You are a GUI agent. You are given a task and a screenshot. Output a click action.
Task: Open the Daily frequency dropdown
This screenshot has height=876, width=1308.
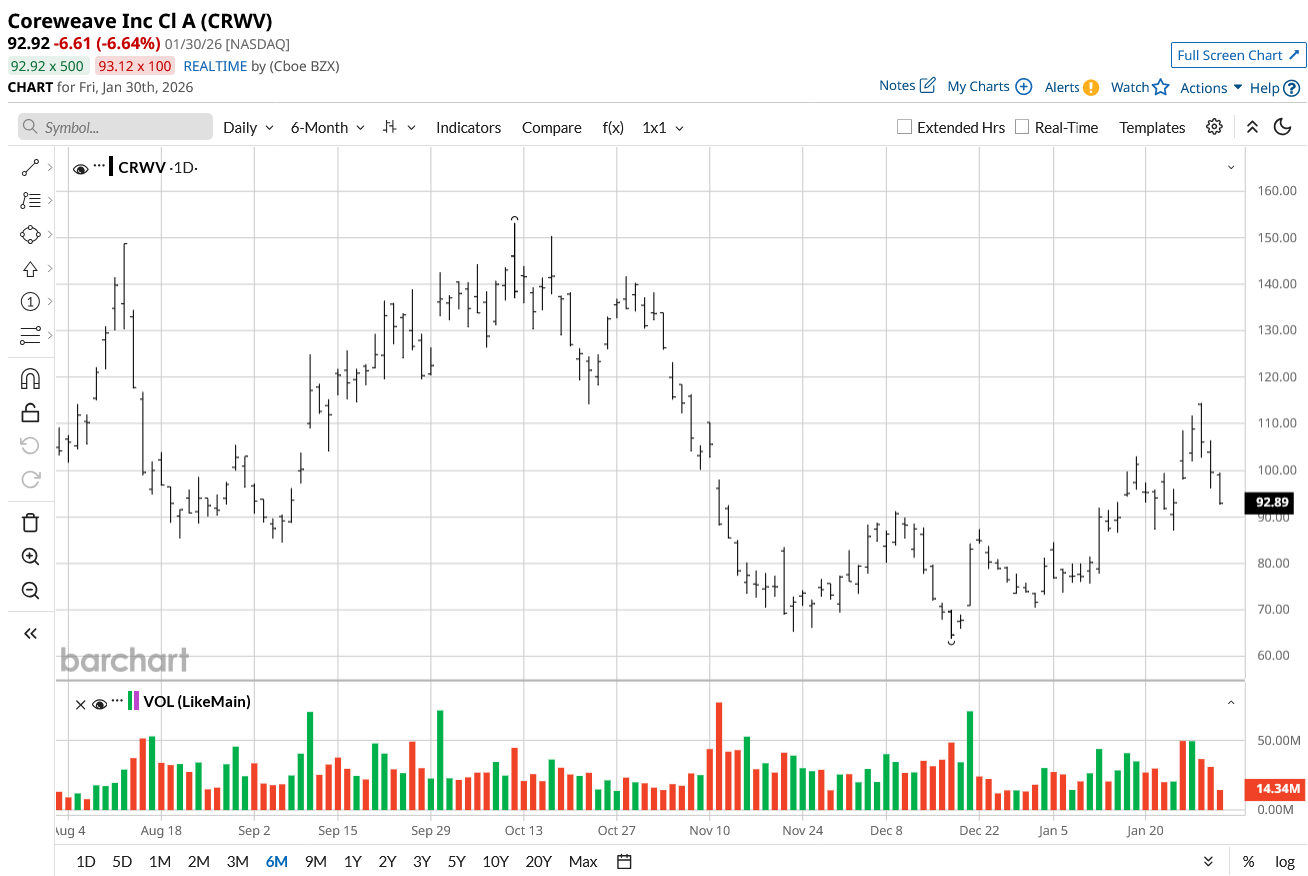[x=248, y=127]
